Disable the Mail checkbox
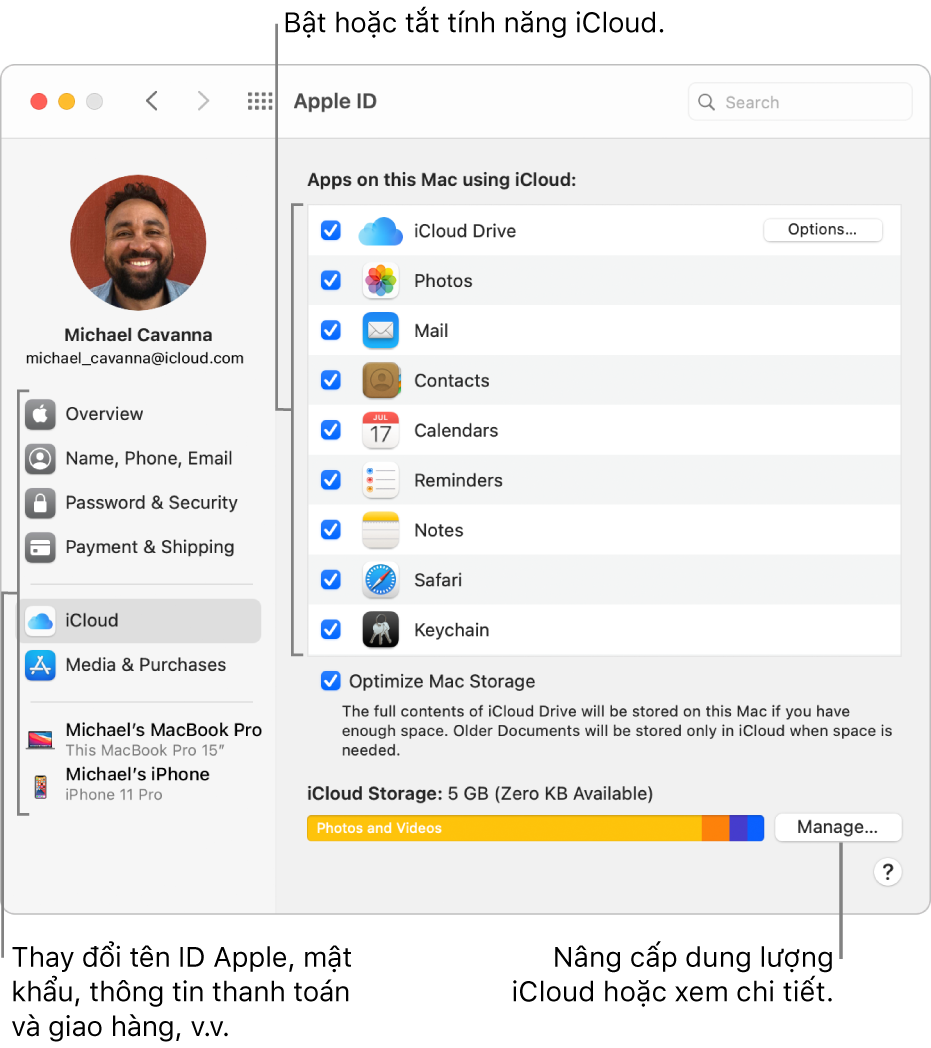931x1048 pixels. pos(331,330)
